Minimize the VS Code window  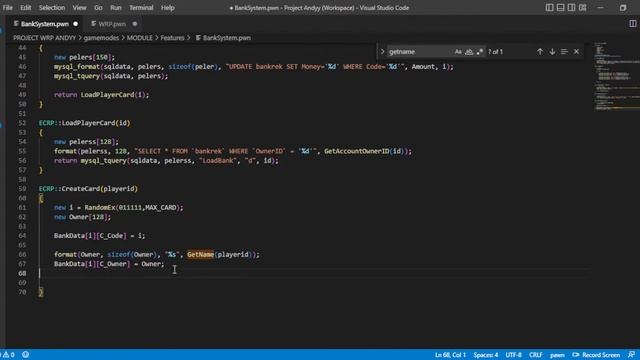coord(600,7)
